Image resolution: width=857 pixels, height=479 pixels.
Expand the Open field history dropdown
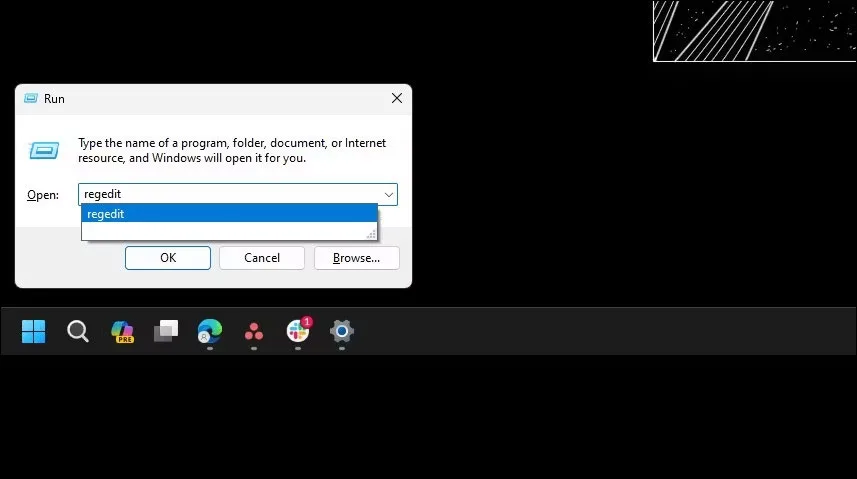pyautogui.click(x=389, y=195)
